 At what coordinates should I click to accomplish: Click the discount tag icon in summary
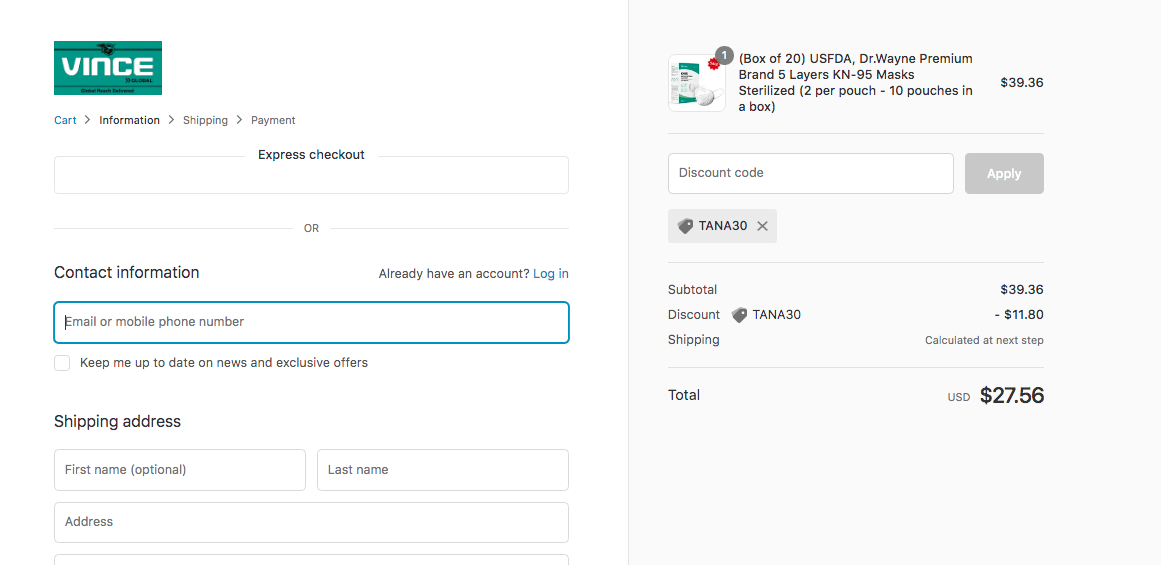coord(739,315)
